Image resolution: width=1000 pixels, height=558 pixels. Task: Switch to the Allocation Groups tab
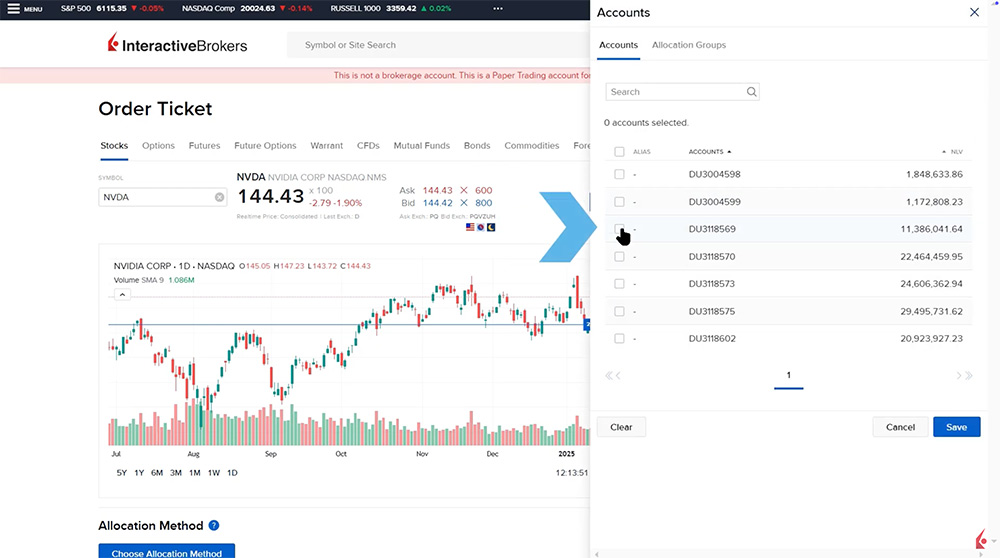[x=689, y=45]
